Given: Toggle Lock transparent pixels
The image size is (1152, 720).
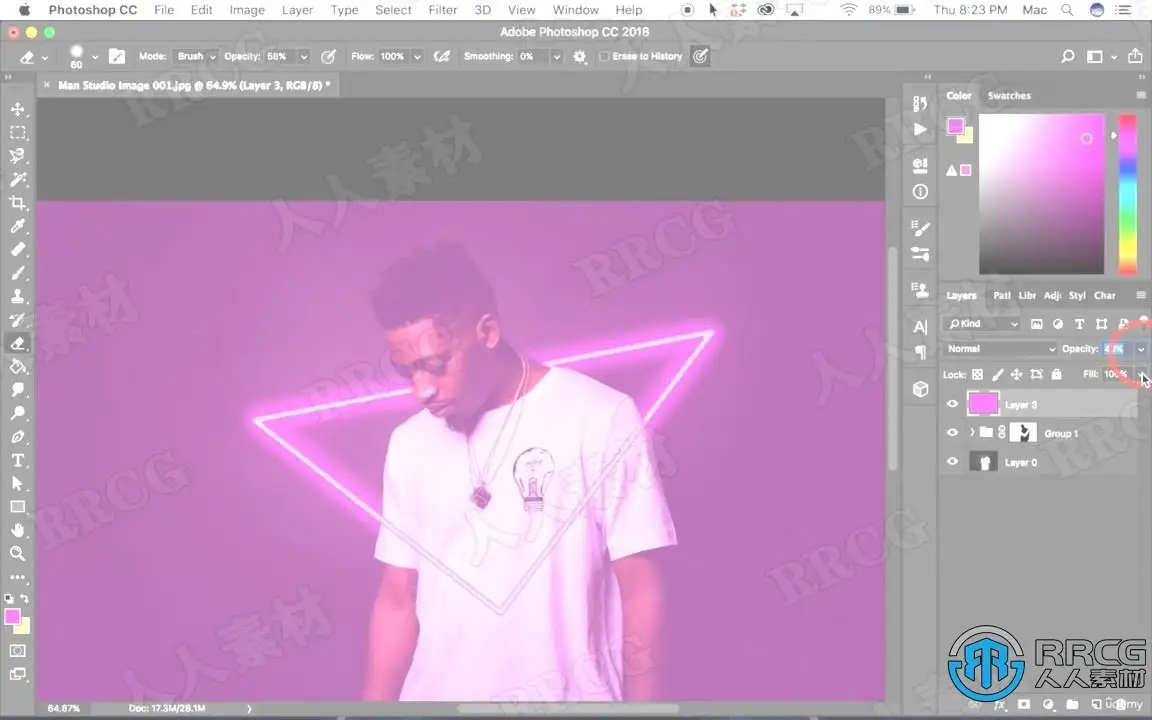Looking at the screenshot, I should click(977, 374).
